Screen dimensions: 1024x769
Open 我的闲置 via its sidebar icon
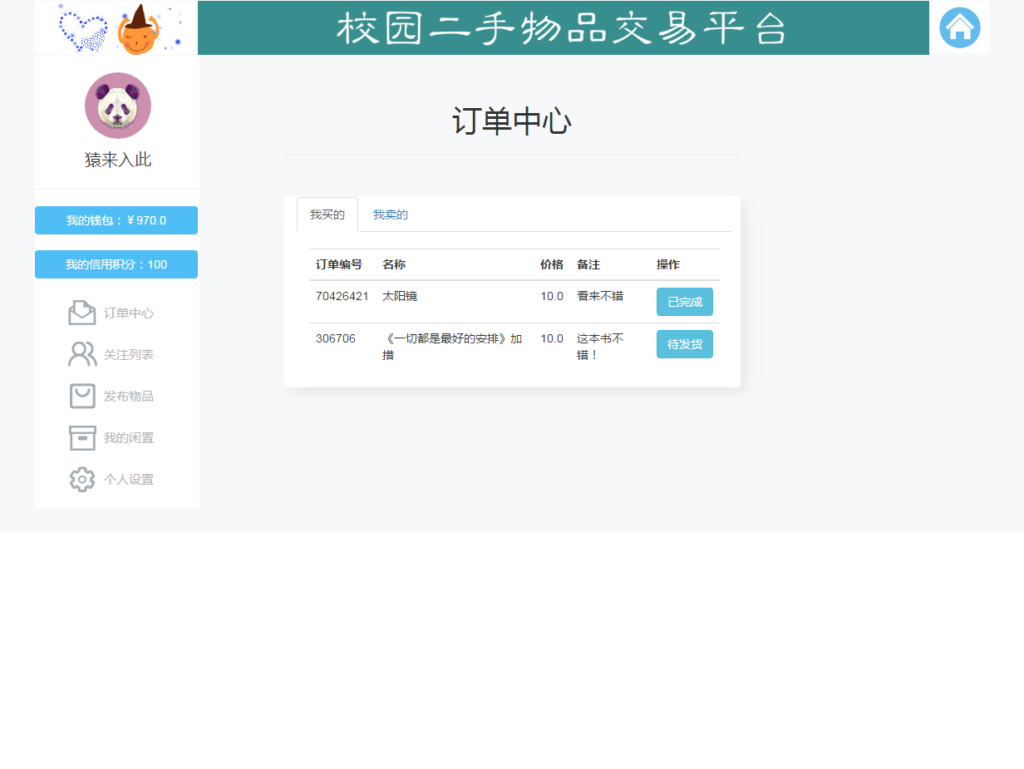[x=82, y=438]
